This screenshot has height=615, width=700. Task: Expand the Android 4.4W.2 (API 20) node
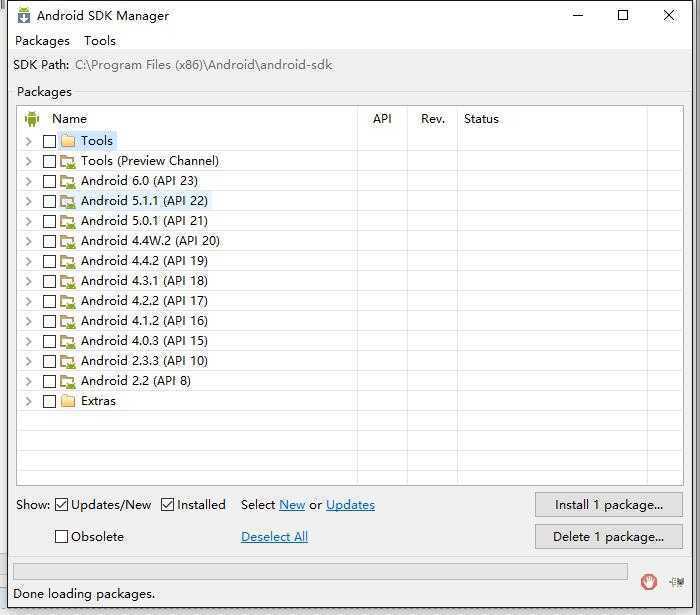point(29,241)
